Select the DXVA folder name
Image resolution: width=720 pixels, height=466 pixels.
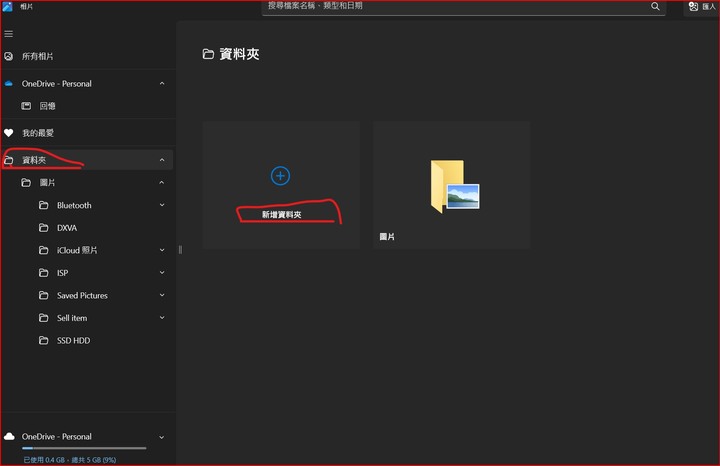(67, 228)
